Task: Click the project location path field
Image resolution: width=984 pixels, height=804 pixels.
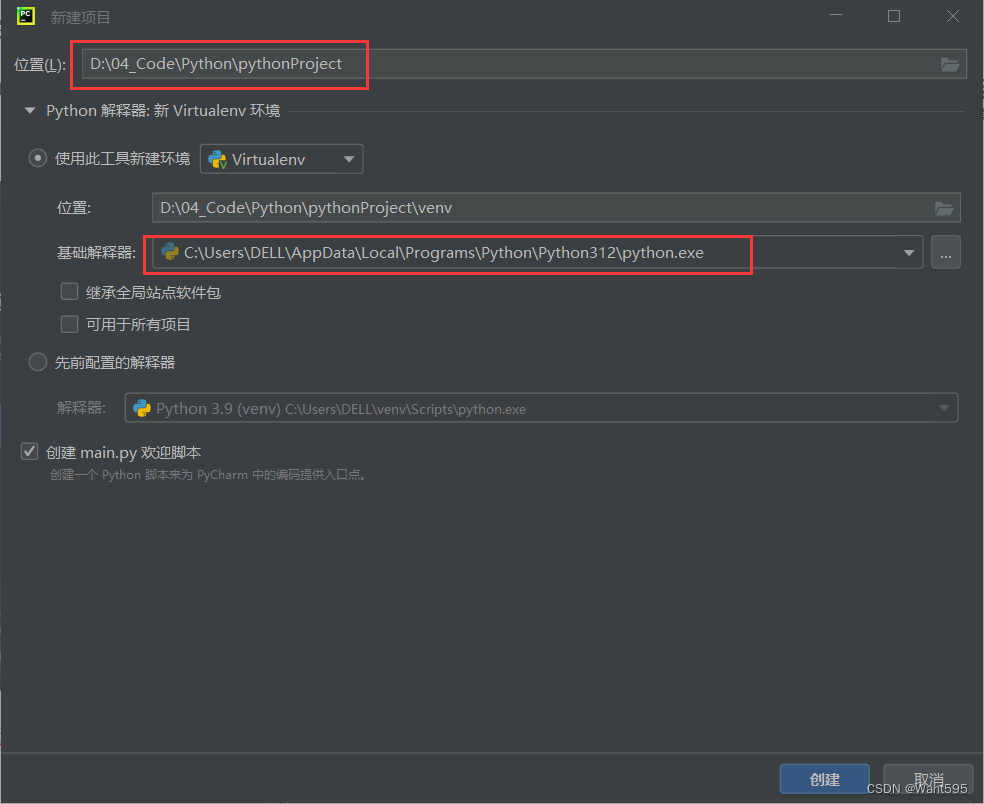Action: click(524, 64)
